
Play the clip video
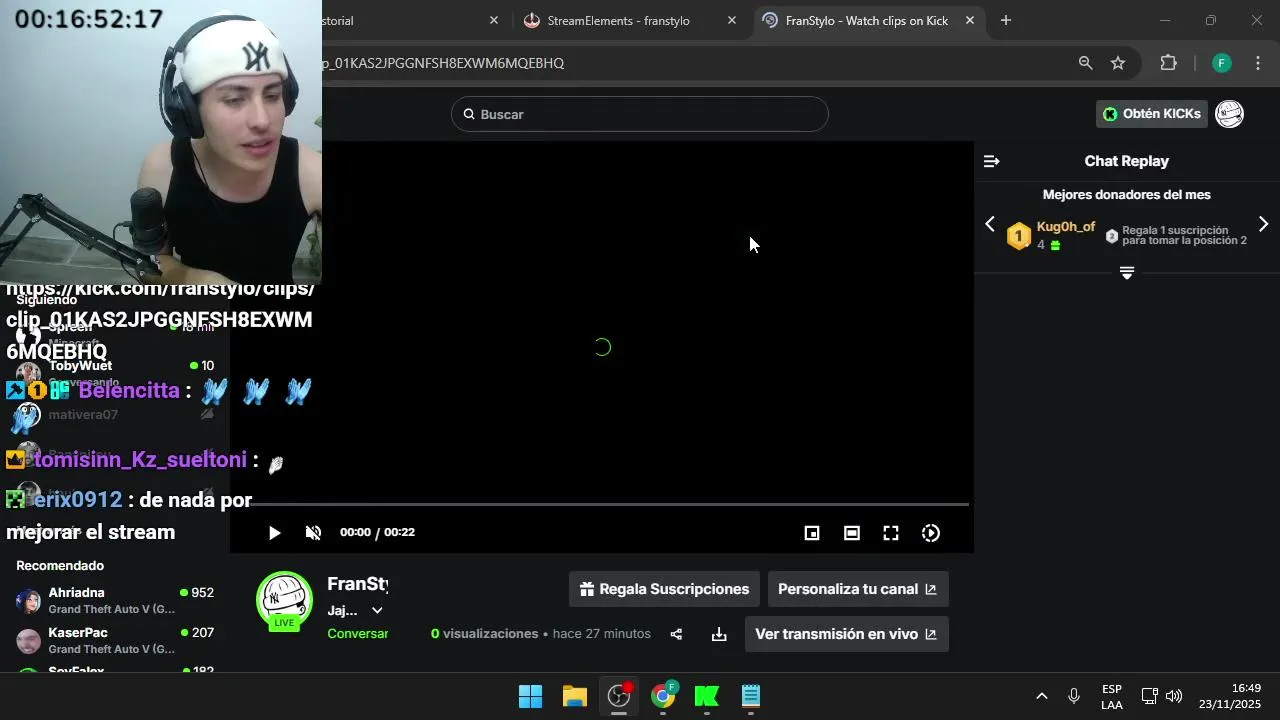(274, 533)
